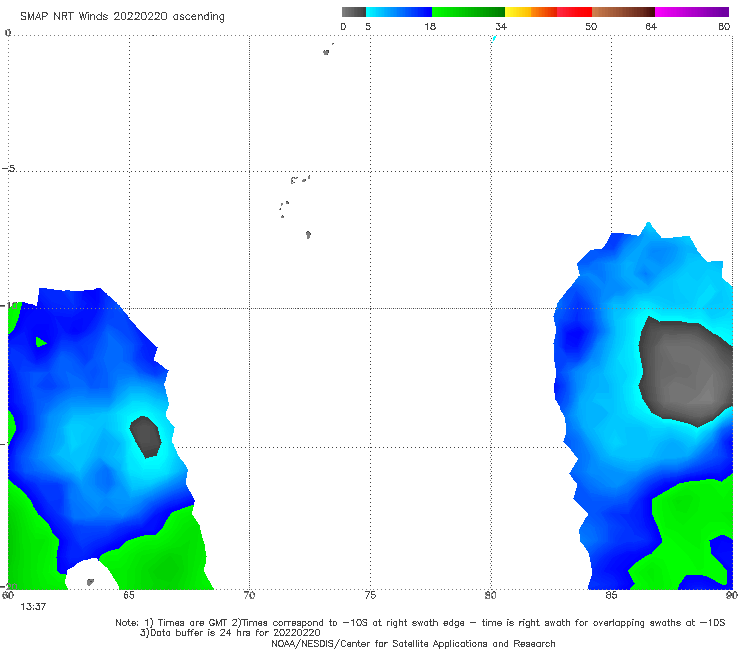Click the brown segment of the wind color bar
The width and height of the screenshot is (740, 650).
click(x=623, y=12)
